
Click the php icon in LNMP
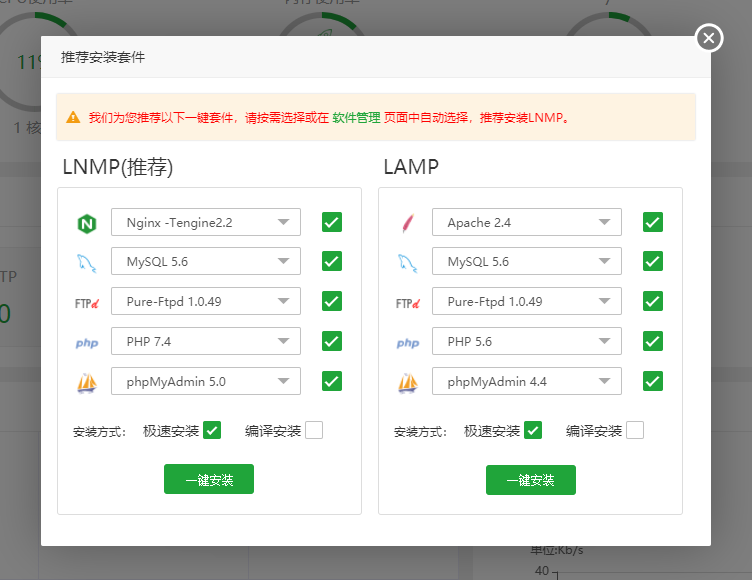click(x=87, y=343)
